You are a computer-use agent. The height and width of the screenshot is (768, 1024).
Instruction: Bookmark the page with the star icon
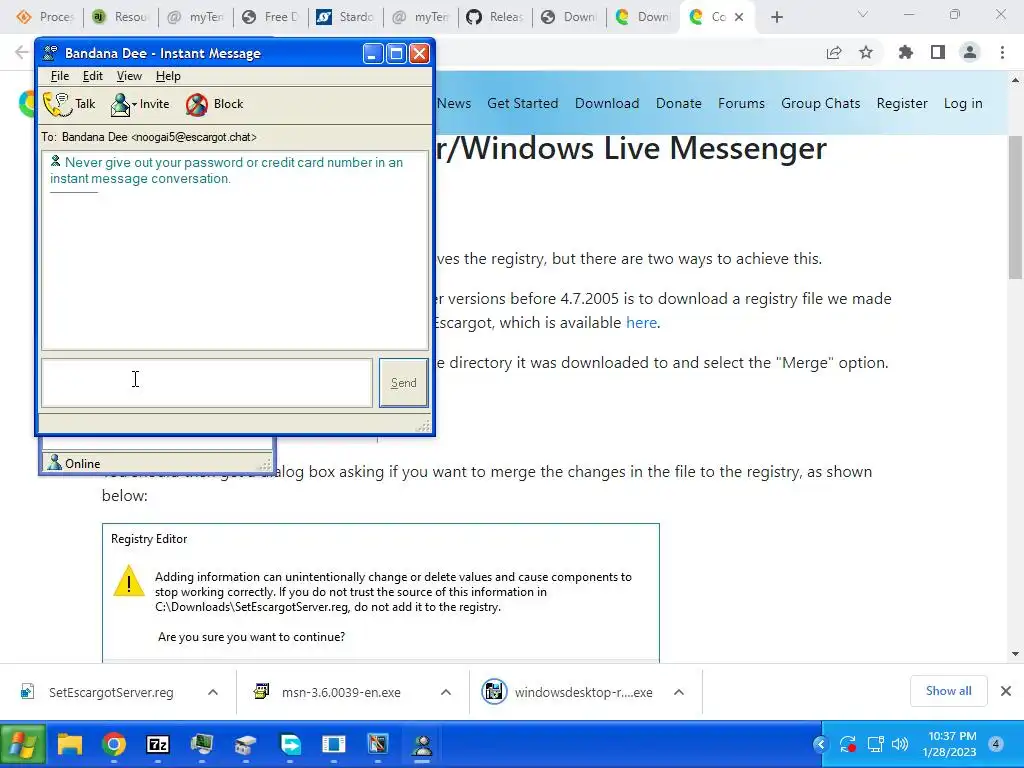[866, 52]
